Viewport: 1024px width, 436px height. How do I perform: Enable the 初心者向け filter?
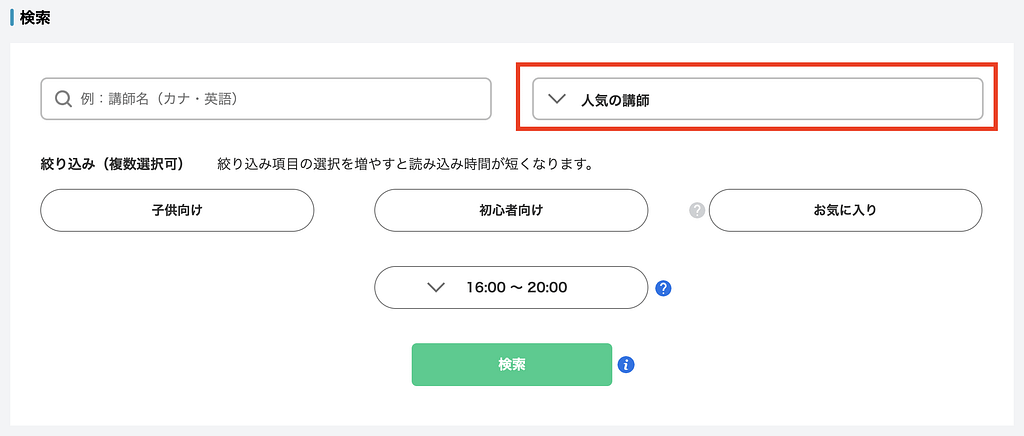point(511,210)
